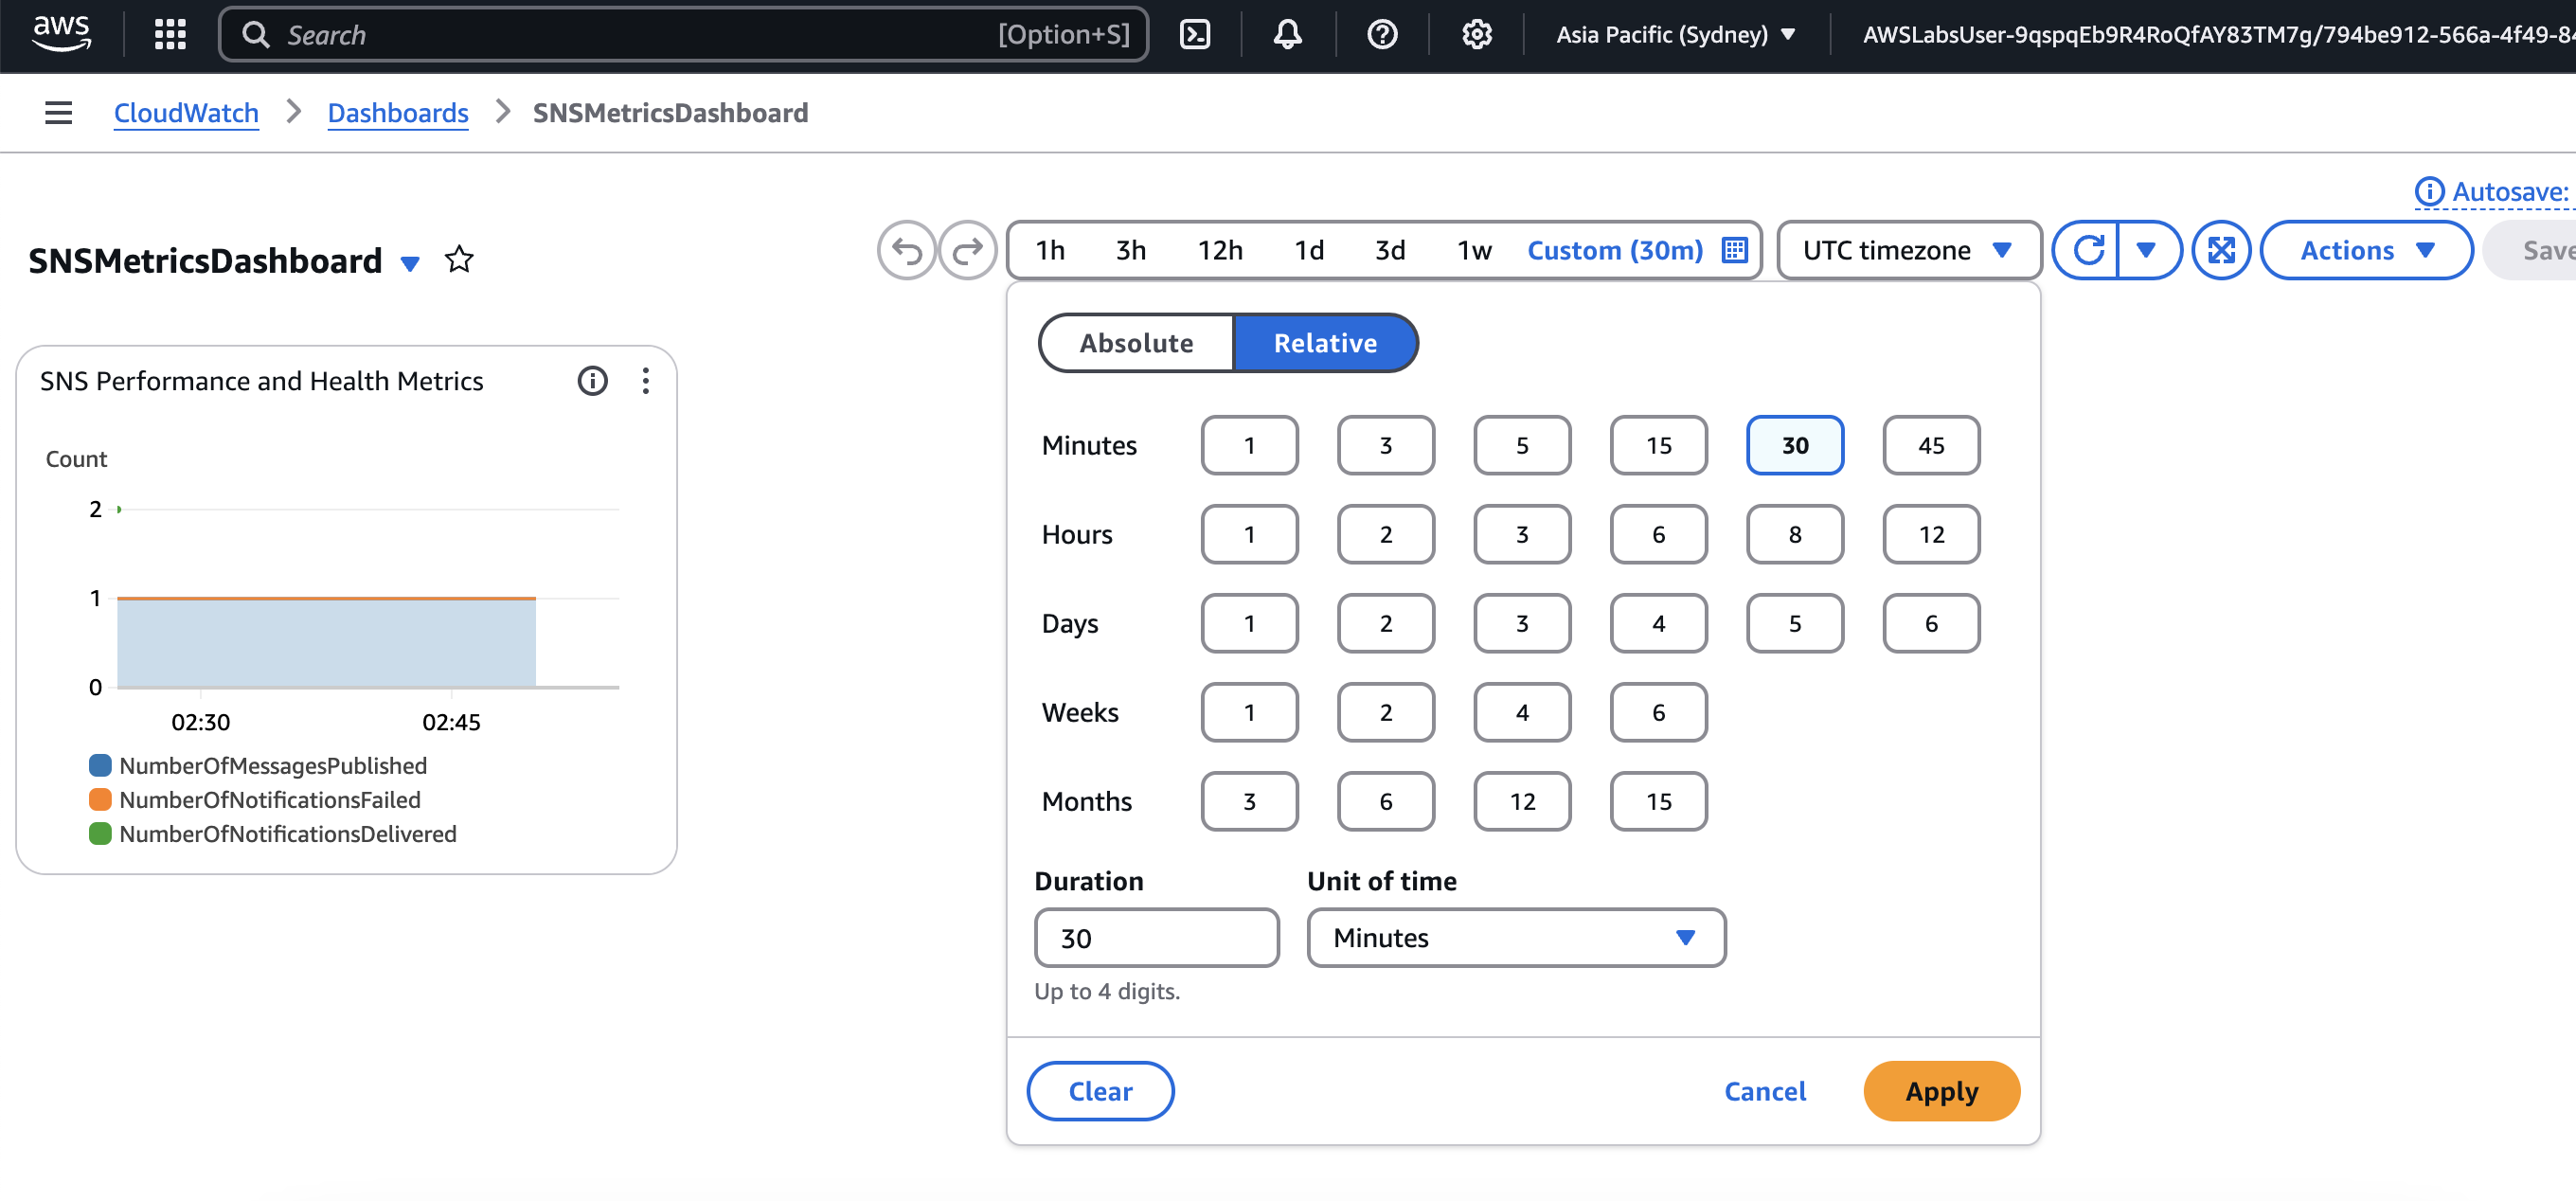Open the CloudShell terminal icon

[x=1195, y=34]
